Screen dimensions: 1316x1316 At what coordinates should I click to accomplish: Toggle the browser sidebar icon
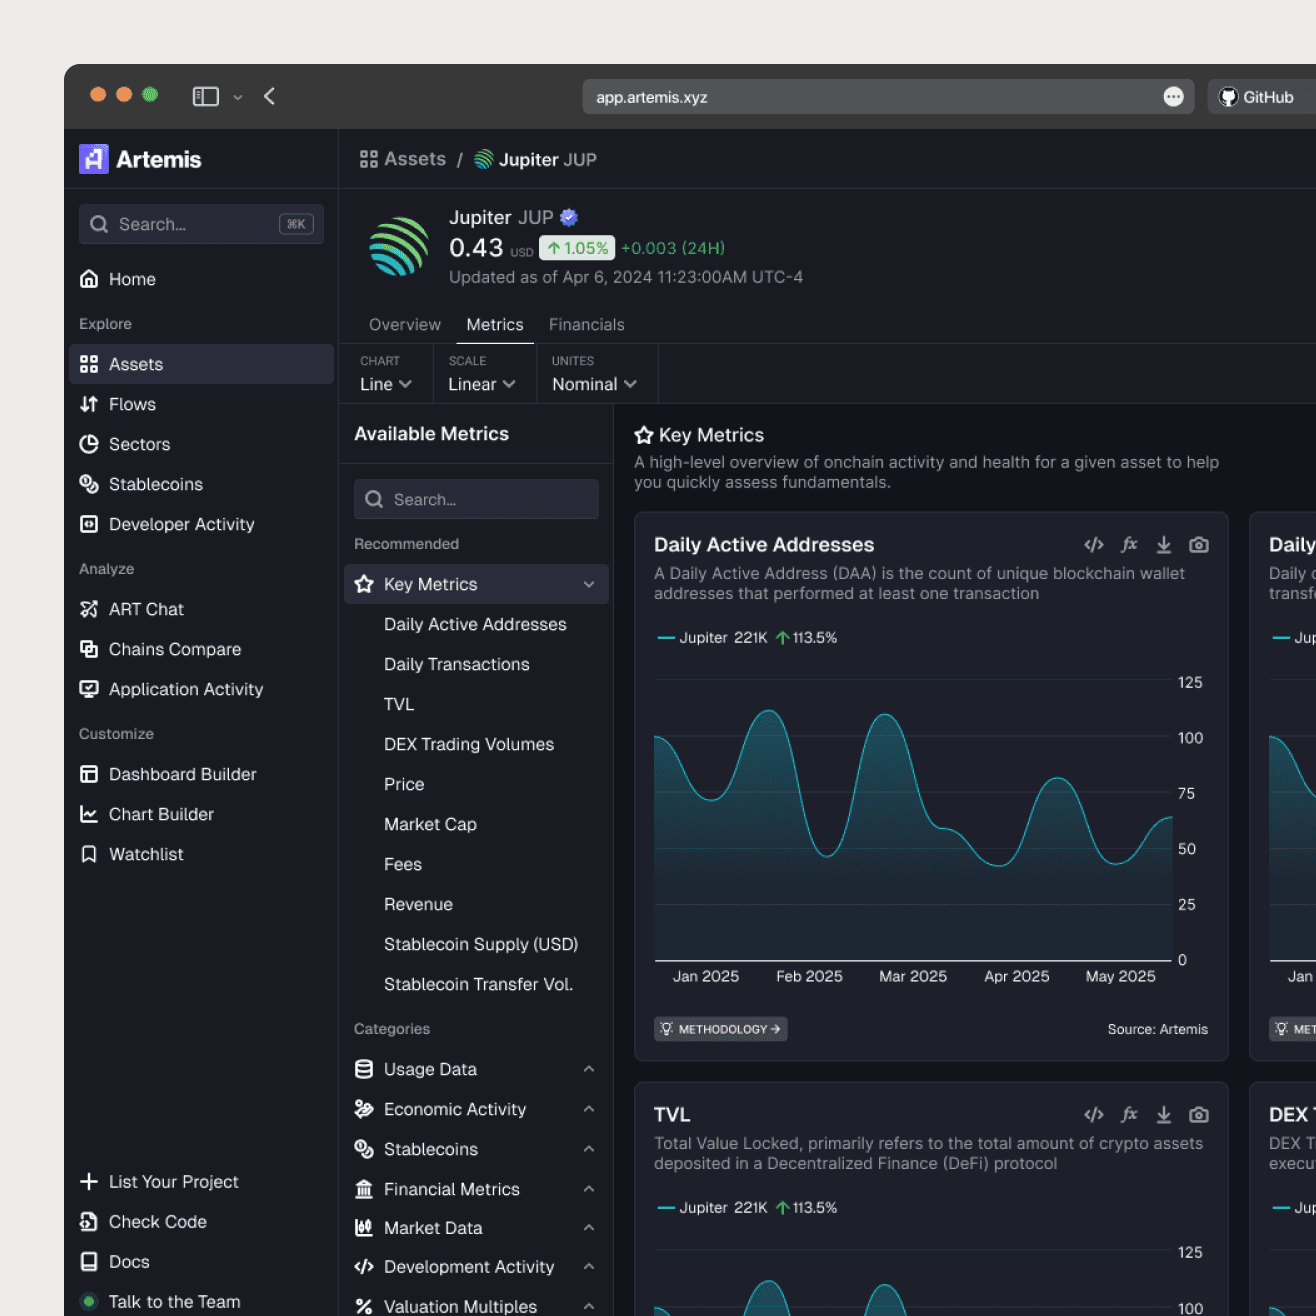point(206,96)
